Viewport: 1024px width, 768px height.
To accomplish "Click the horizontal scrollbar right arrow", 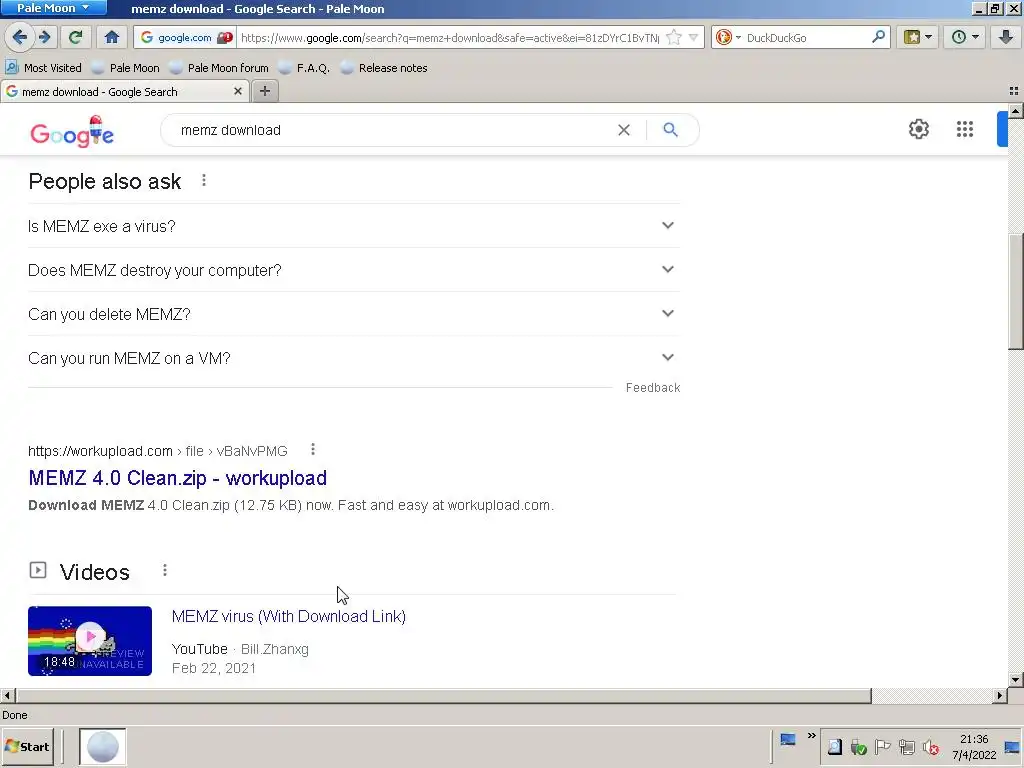I will [x=999, y=696].
